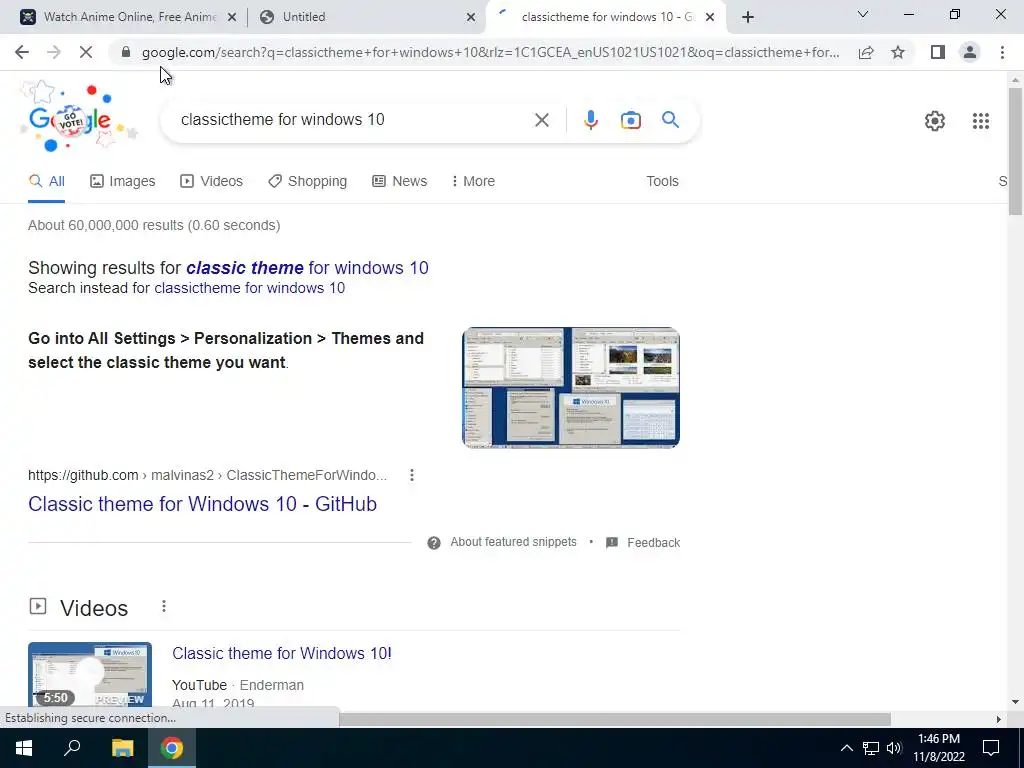1024x768 pixels.
Task: Click the featured snippet classic theme image
Action: click(x=571, y=387)
